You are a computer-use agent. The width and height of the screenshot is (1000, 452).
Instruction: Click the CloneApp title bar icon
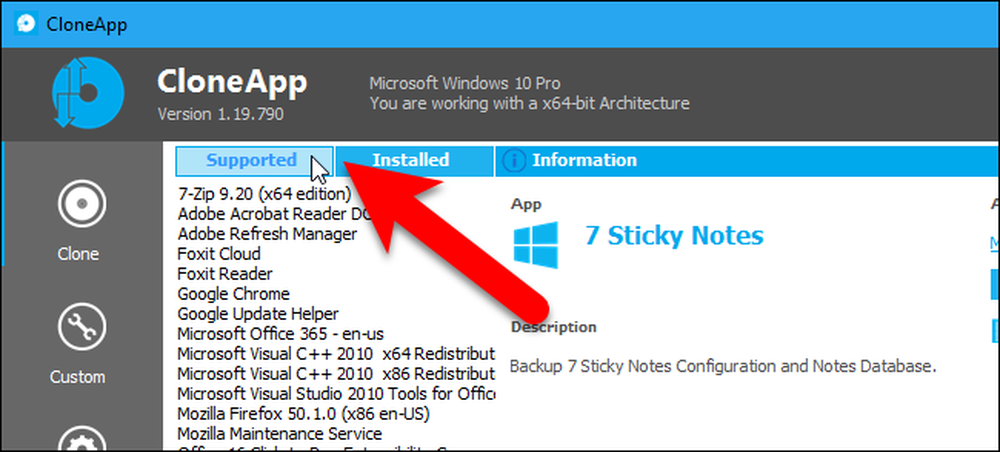(26, 24)
